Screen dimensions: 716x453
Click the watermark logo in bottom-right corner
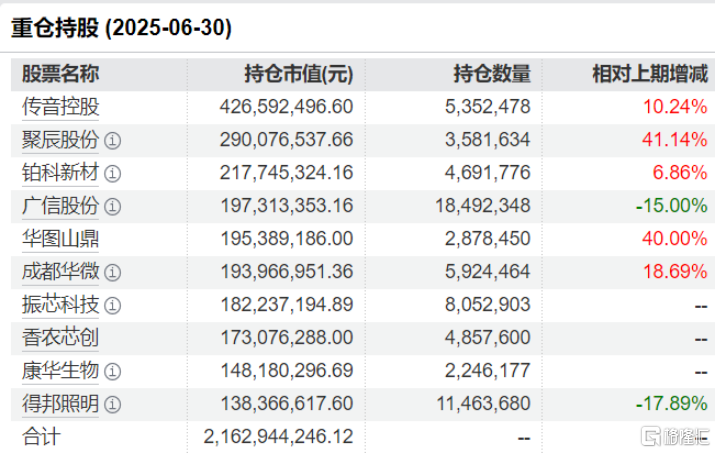675,437
